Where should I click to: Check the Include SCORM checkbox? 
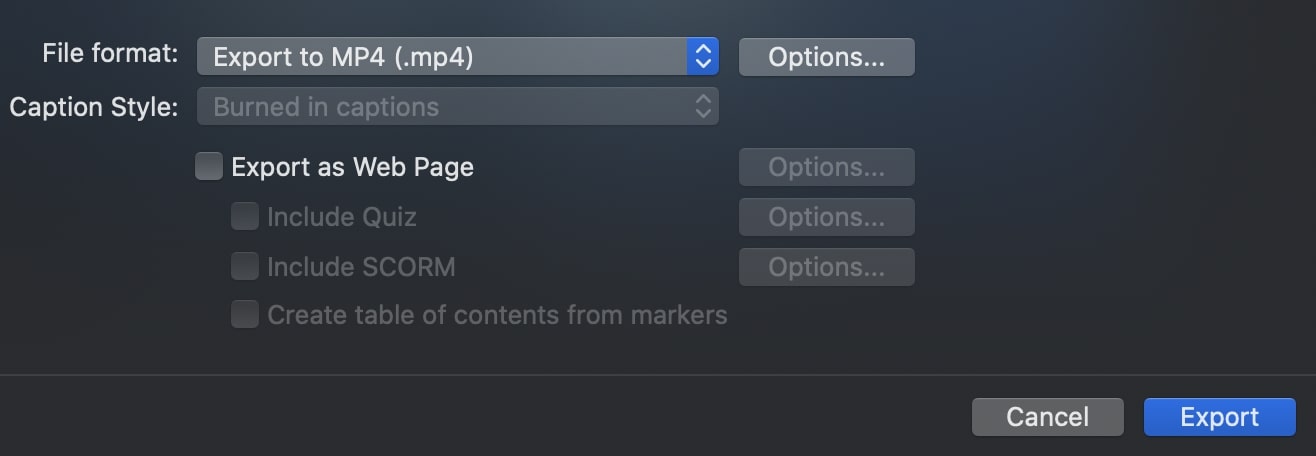(245, 266)
